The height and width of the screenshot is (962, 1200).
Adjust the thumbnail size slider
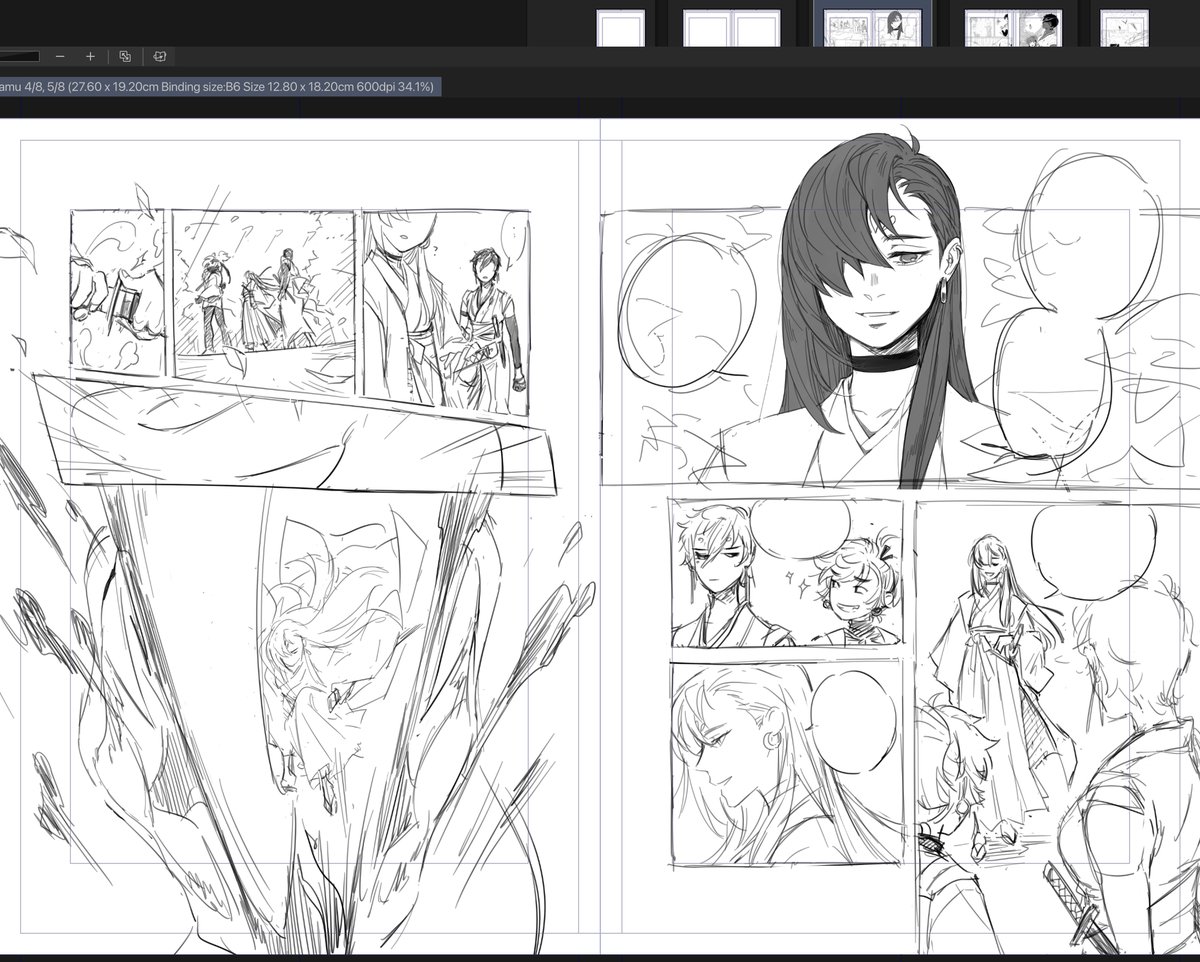pyautogui.click(x=20, y=57)
